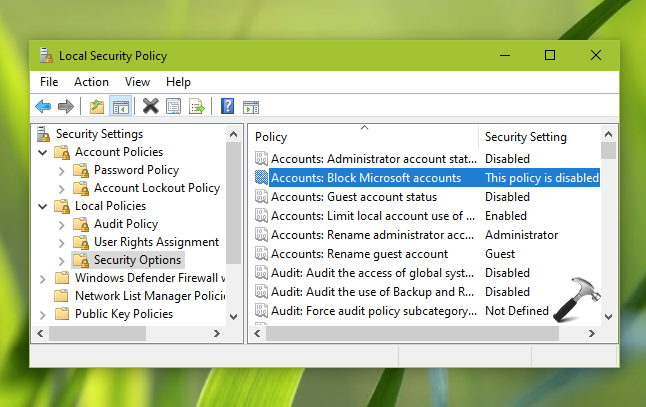Open Properties via toolbar icon
The image size is (646, 407).
point(173,106)
